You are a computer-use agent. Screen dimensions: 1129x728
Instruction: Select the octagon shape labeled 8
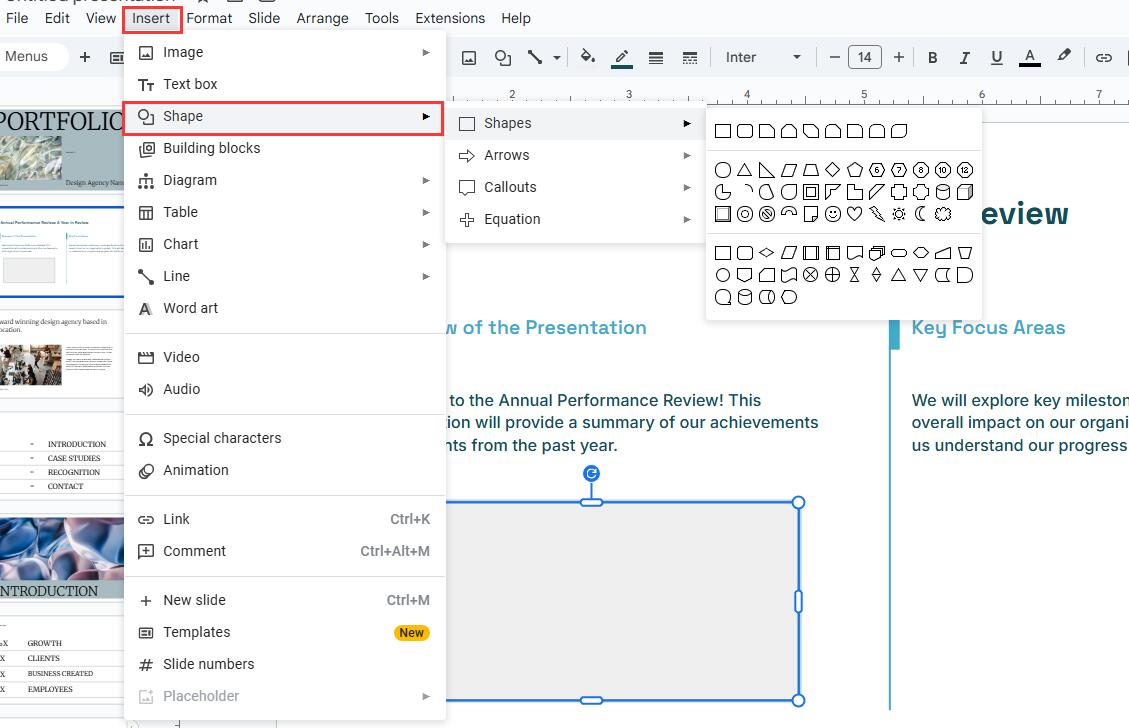pos(920,170)
